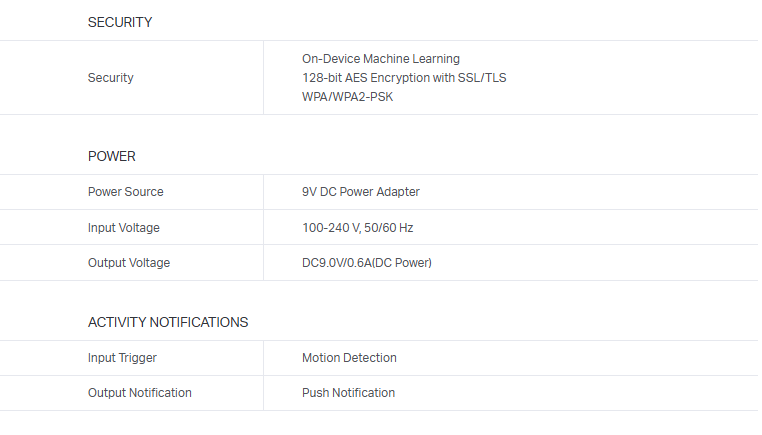Click the '50/60 Hz' frequency text
The image size is (762, 435).
[x=391, y=228]
